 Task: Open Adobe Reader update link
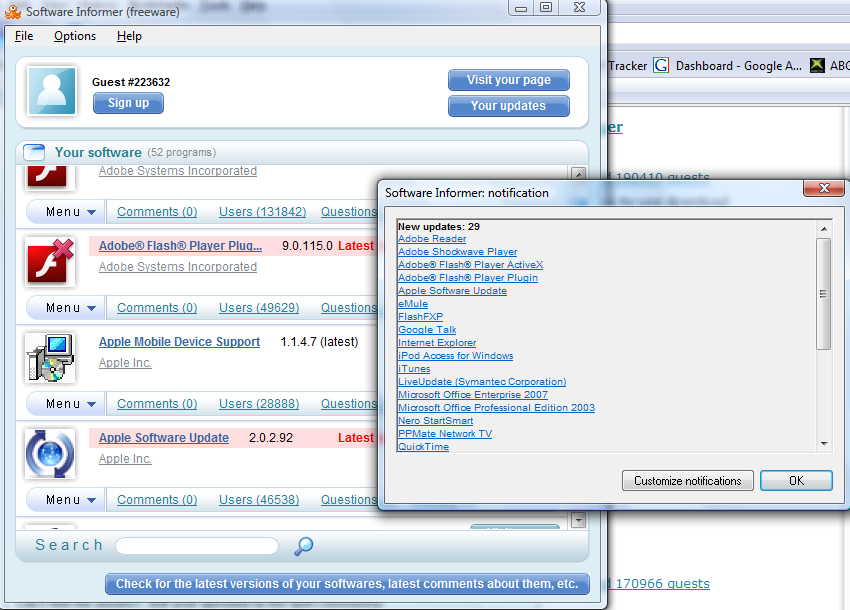pos(432,239)
